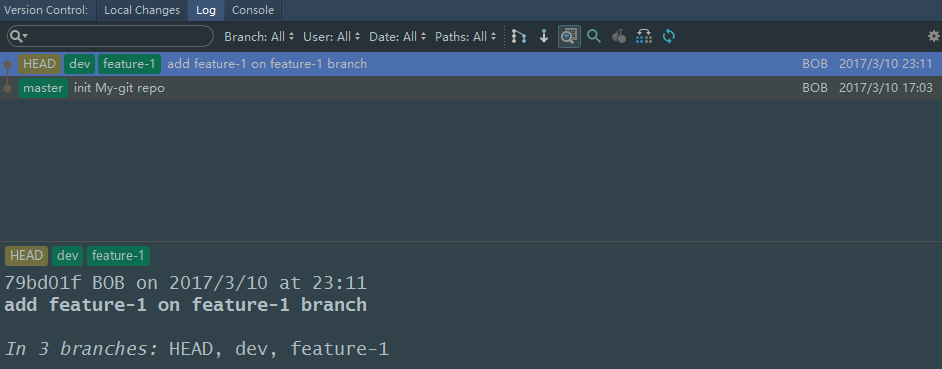Click the highlight commits dotted grid icon

(x=643, y=37)
